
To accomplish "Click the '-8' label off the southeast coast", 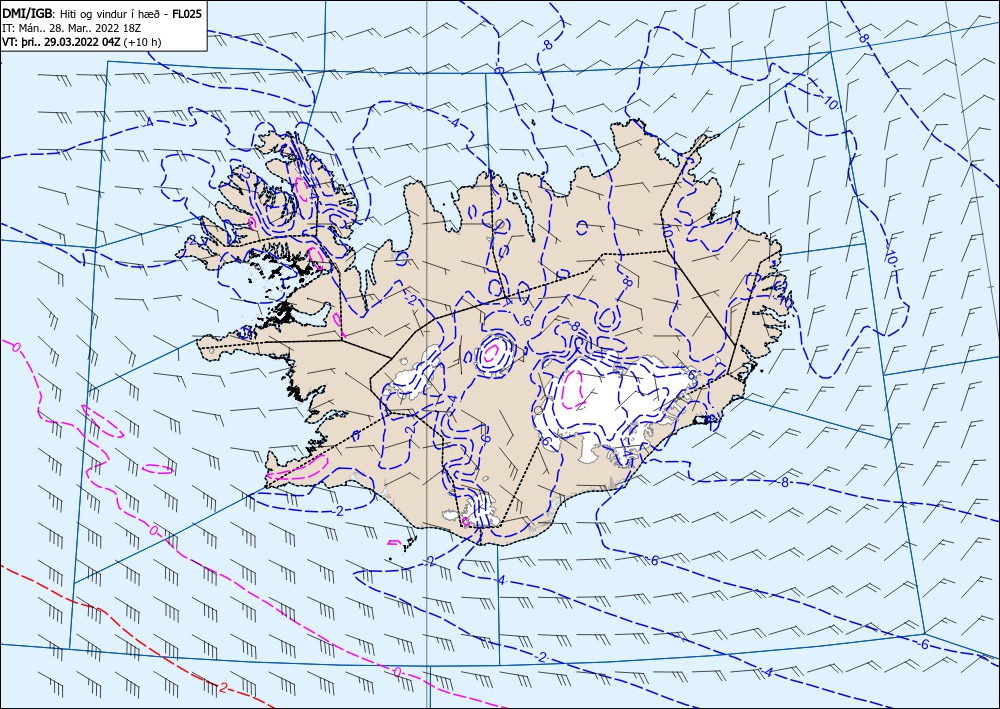I will tap(784, 482).
